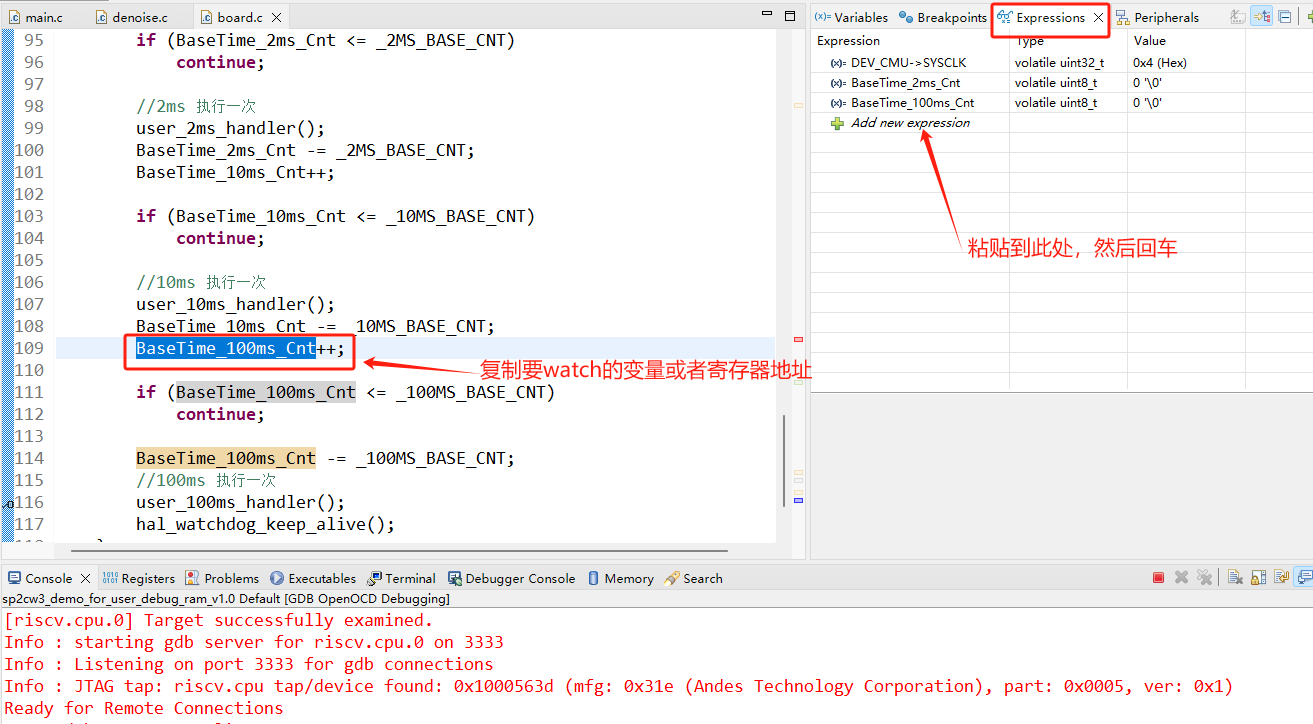
Task: Open the denoise.c editor tab
Action: [x=139, y=18]
